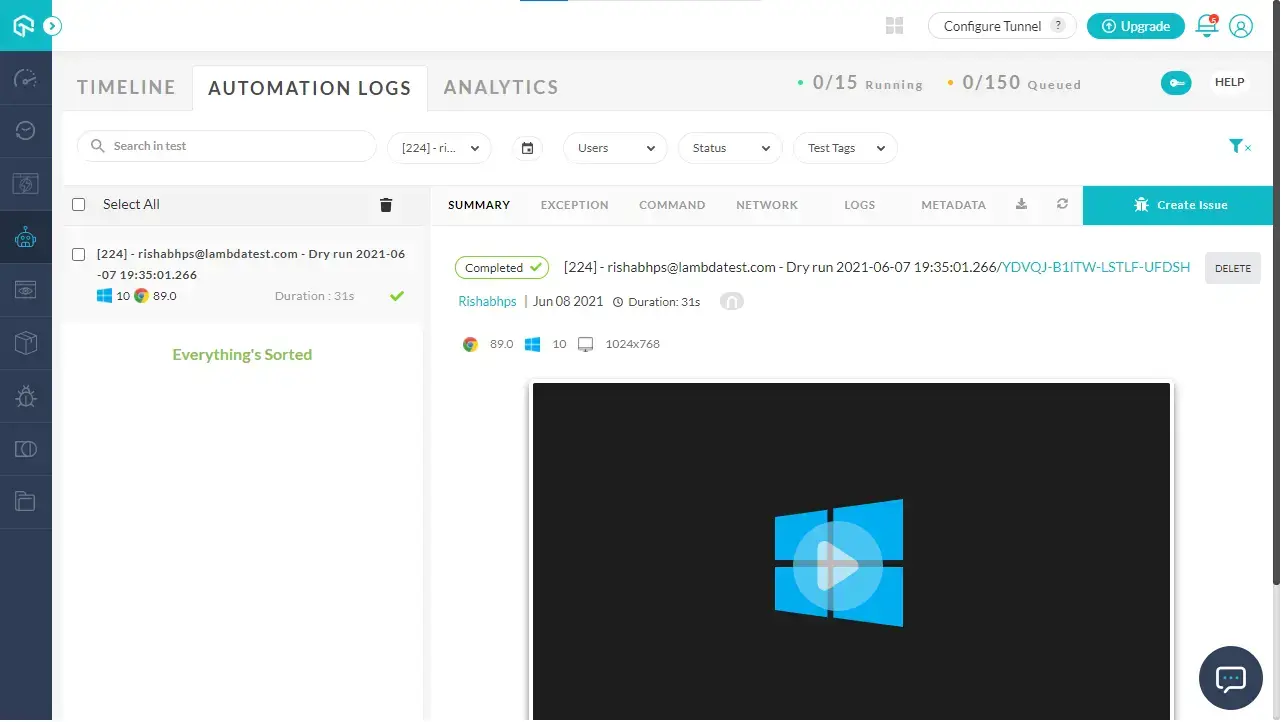The height and width of the screenshot is (722, 1281).
Task: Clear filters using the filter icon with x
Action: [1240, 146]
